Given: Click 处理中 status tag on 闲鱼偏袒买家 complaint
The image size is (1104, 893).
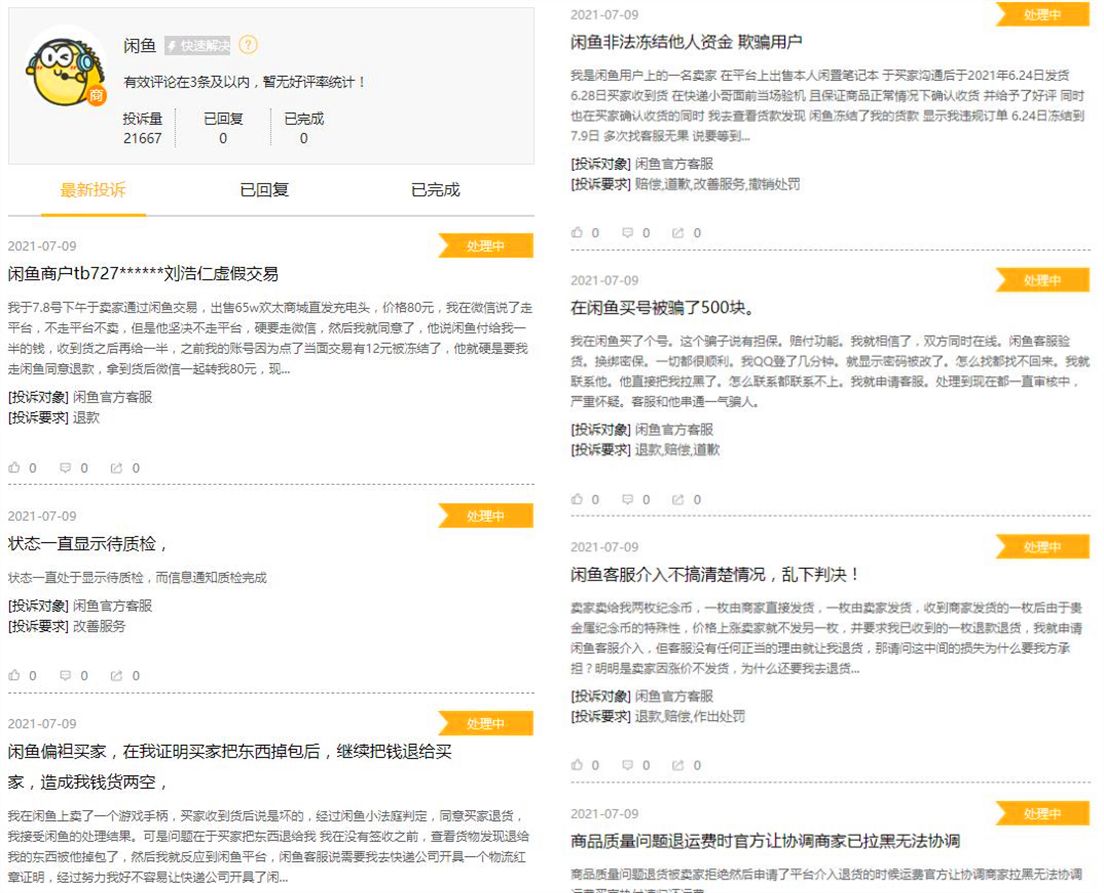Looking at the screenshot, I should coord(485,723).
